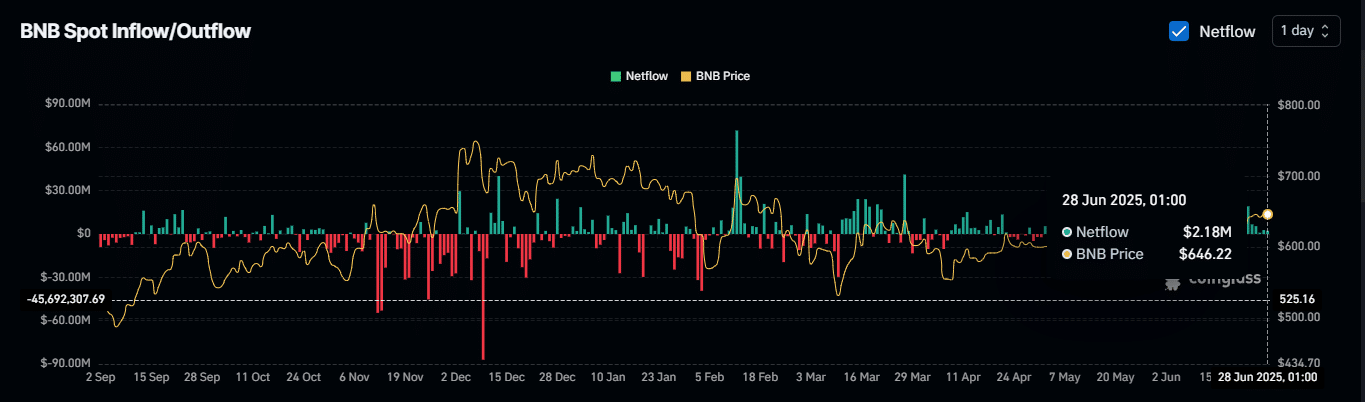Click the green Netflow legend swatch
This screenshot has width=1365, height=402.
(616, 76)
